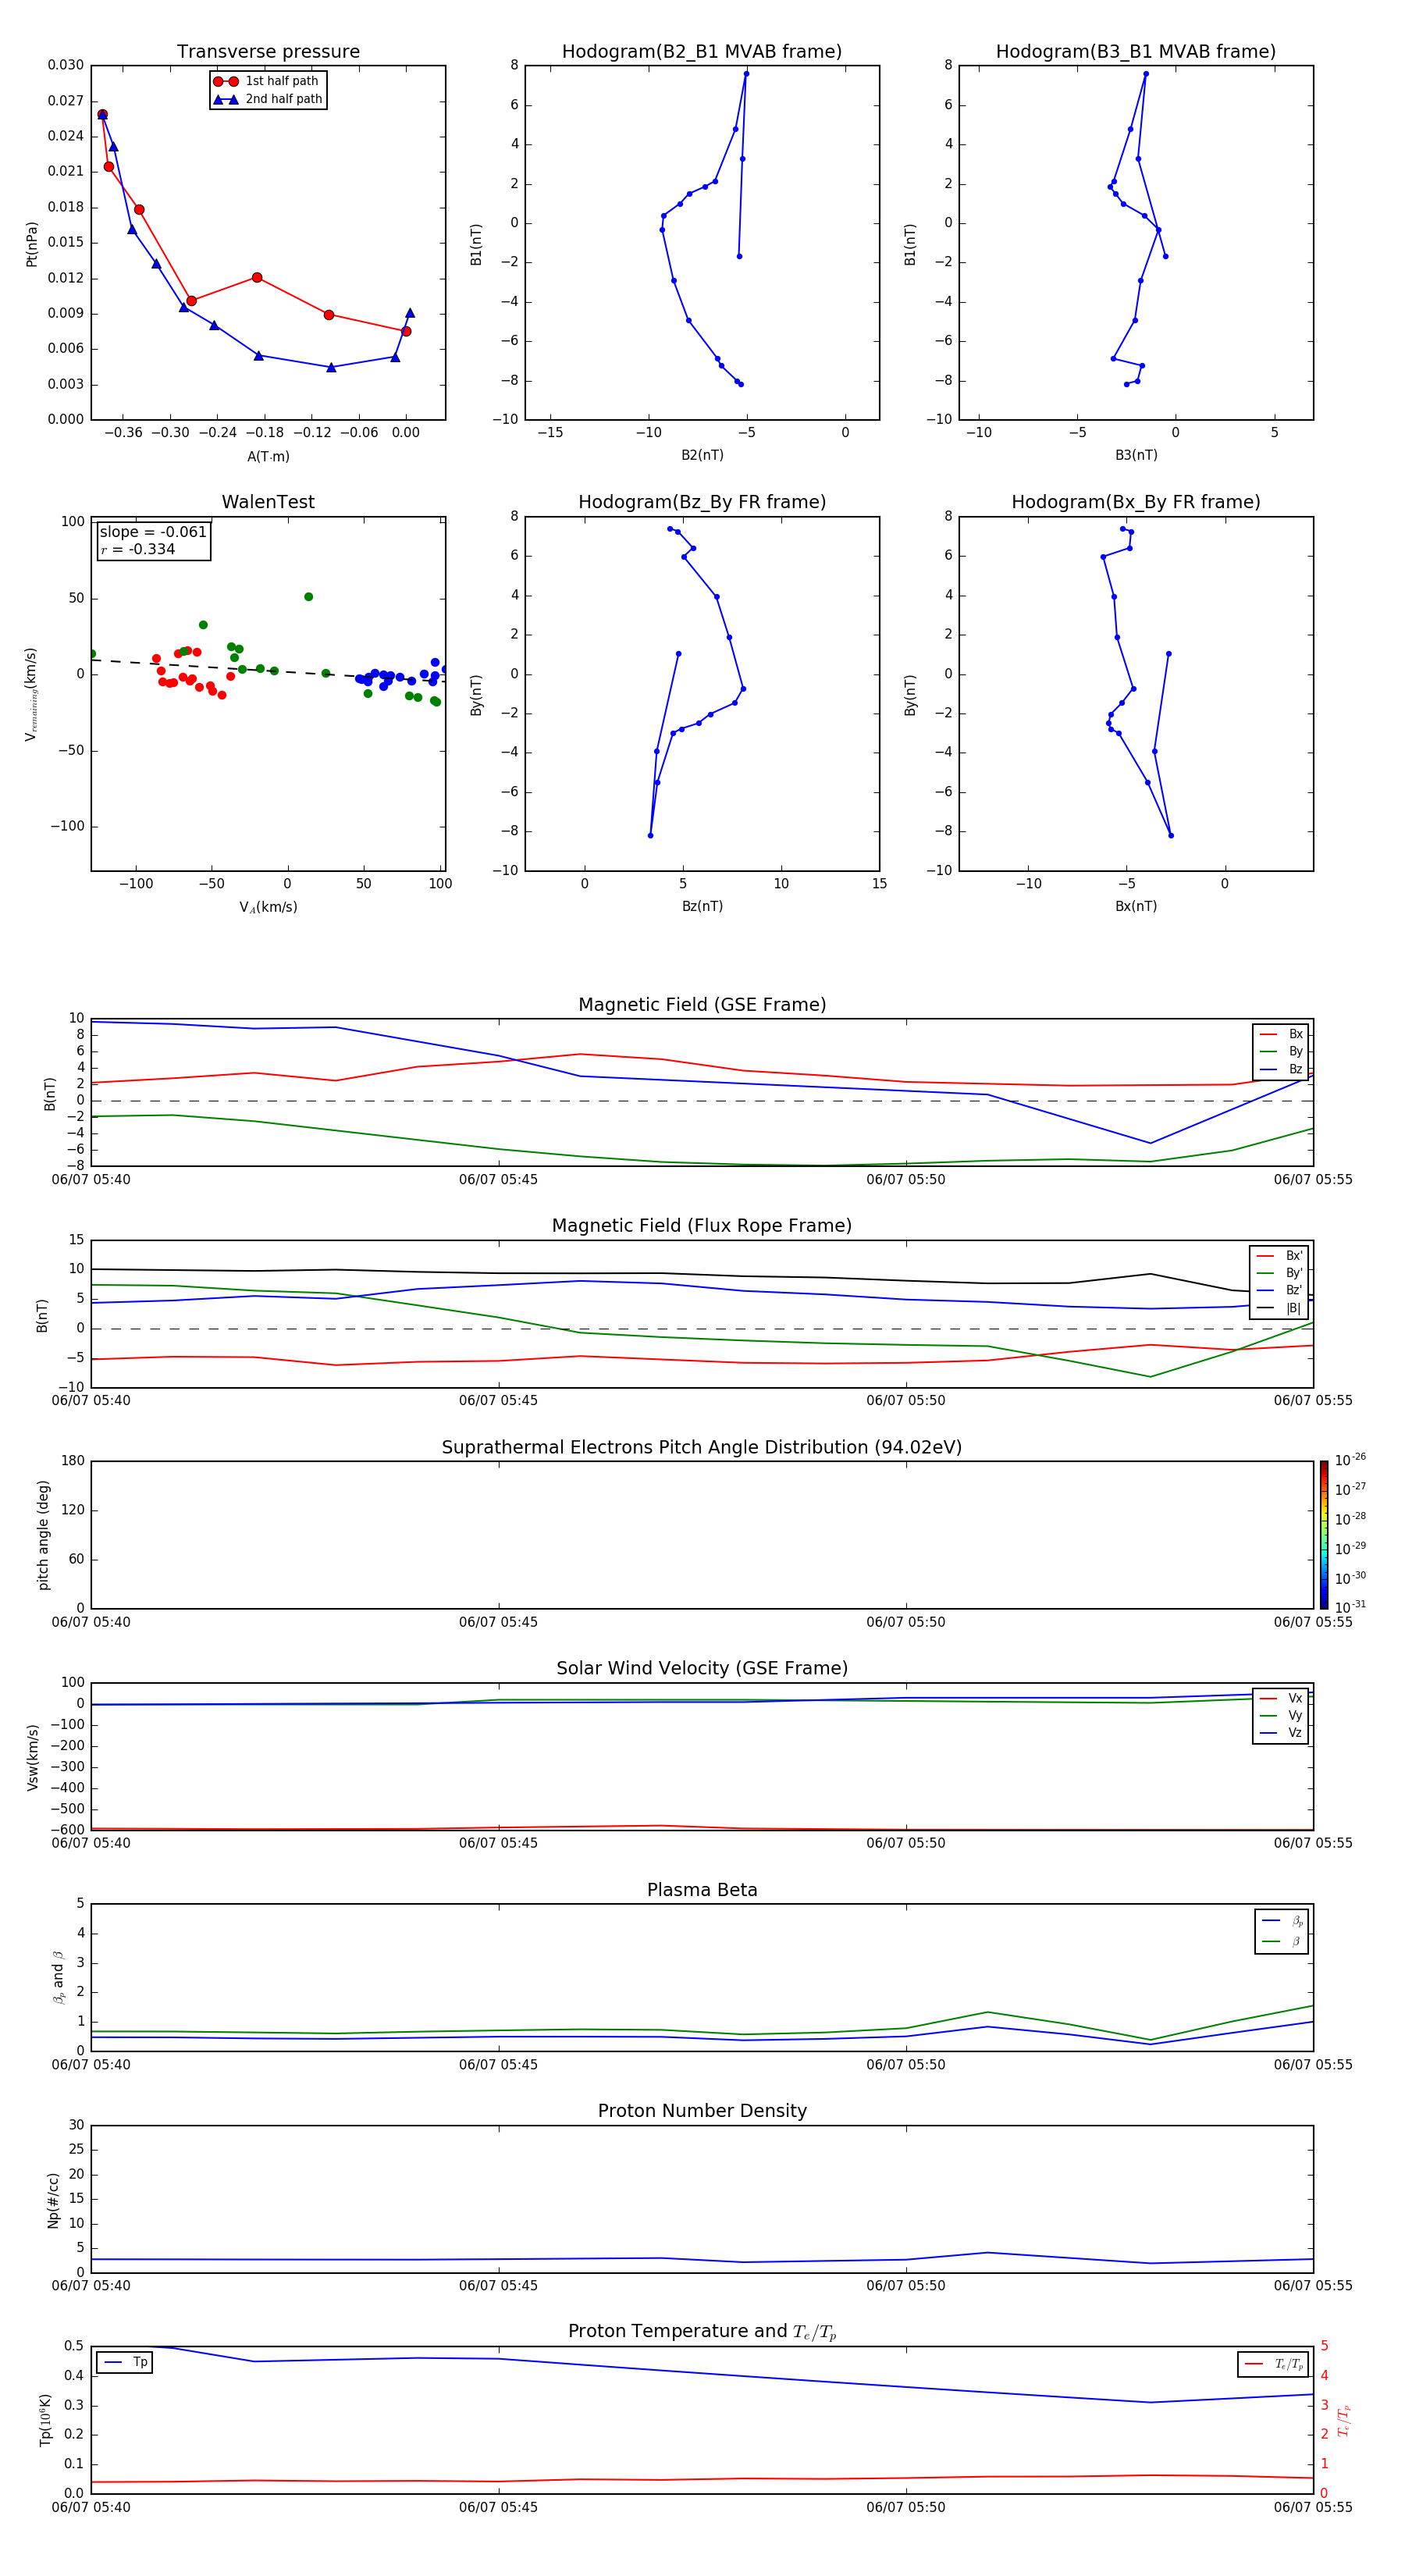This screenshot has width=1405, height=2576.
Task: Select the 'Hodogram(Bx_By FR frame)' title
Action: [x=1136, y=502]
